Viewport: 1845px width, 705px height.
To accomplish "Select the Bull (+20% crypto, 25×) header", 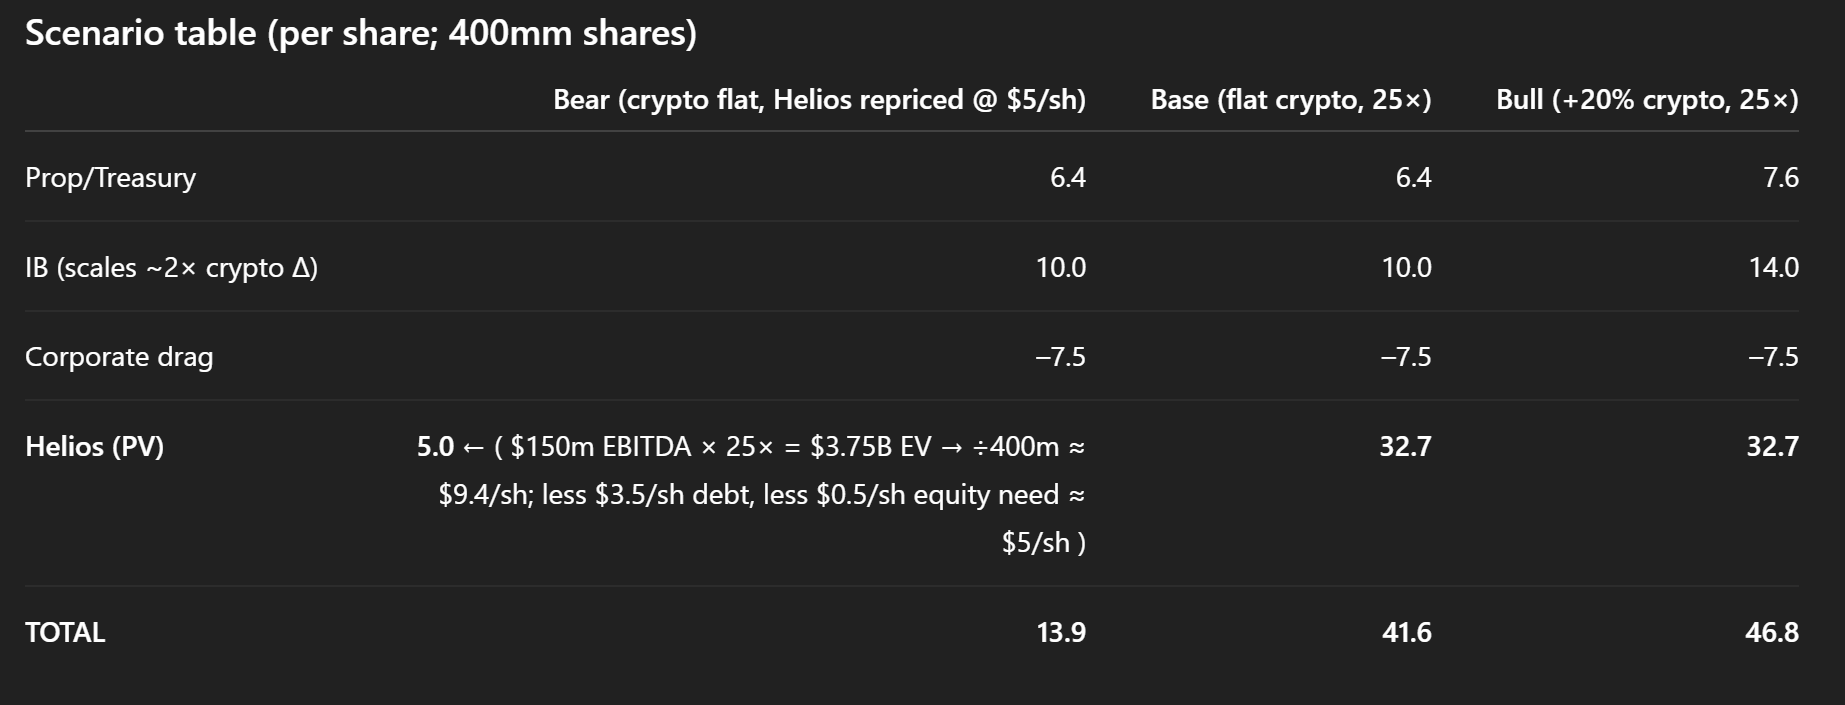I will (x=1647, y=100).
